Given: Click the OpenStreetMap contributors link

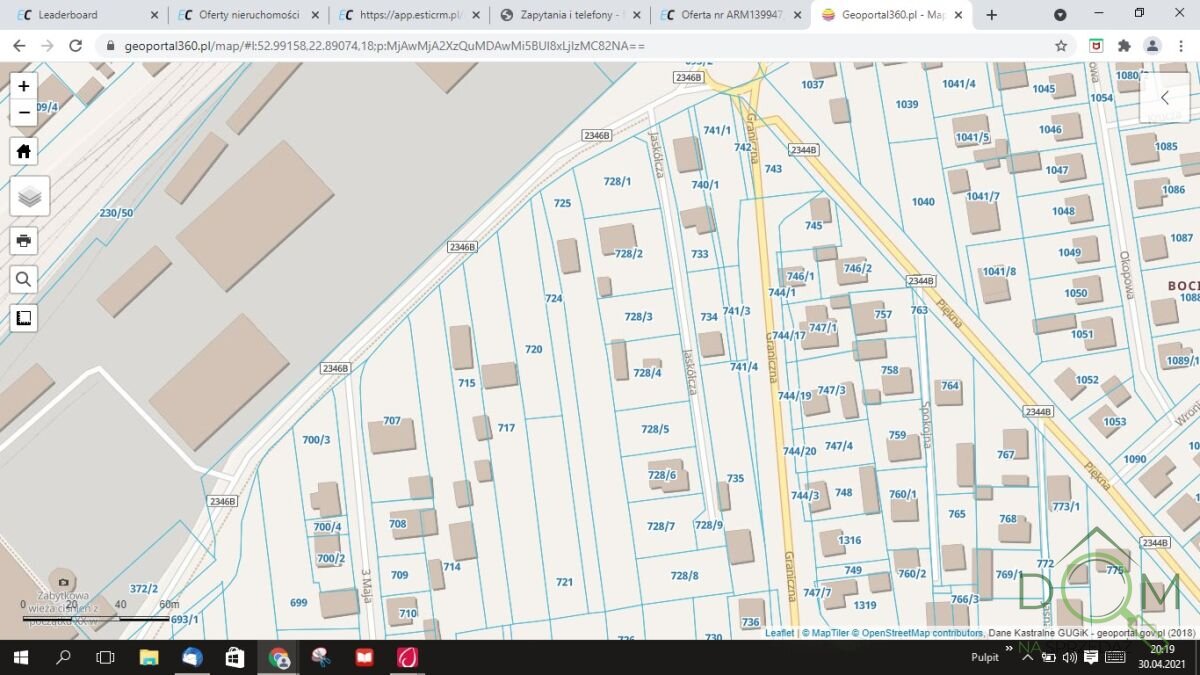Looking at the screenshot, I should pyautogui.click(x=921, y=633).
